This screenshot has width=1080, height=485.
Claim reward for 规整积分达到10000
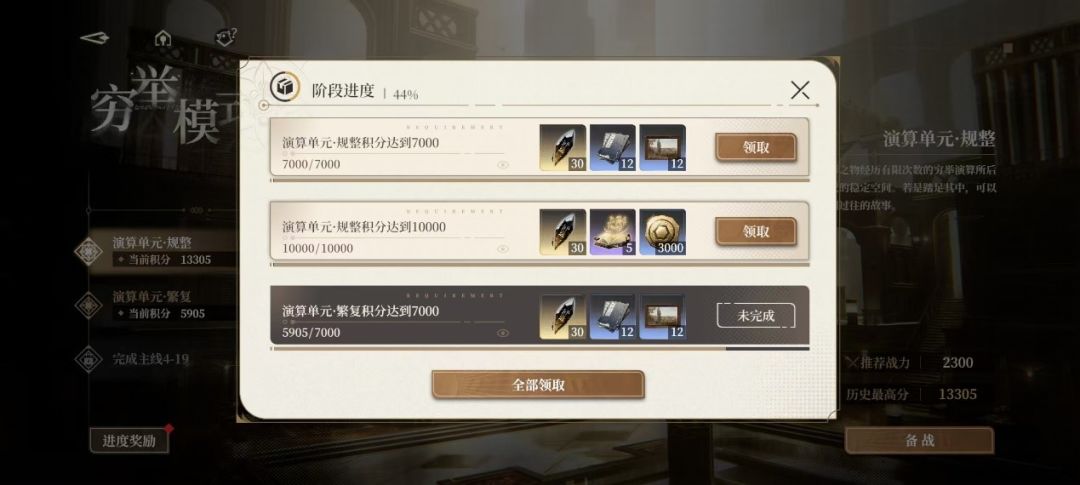(756, 231)
